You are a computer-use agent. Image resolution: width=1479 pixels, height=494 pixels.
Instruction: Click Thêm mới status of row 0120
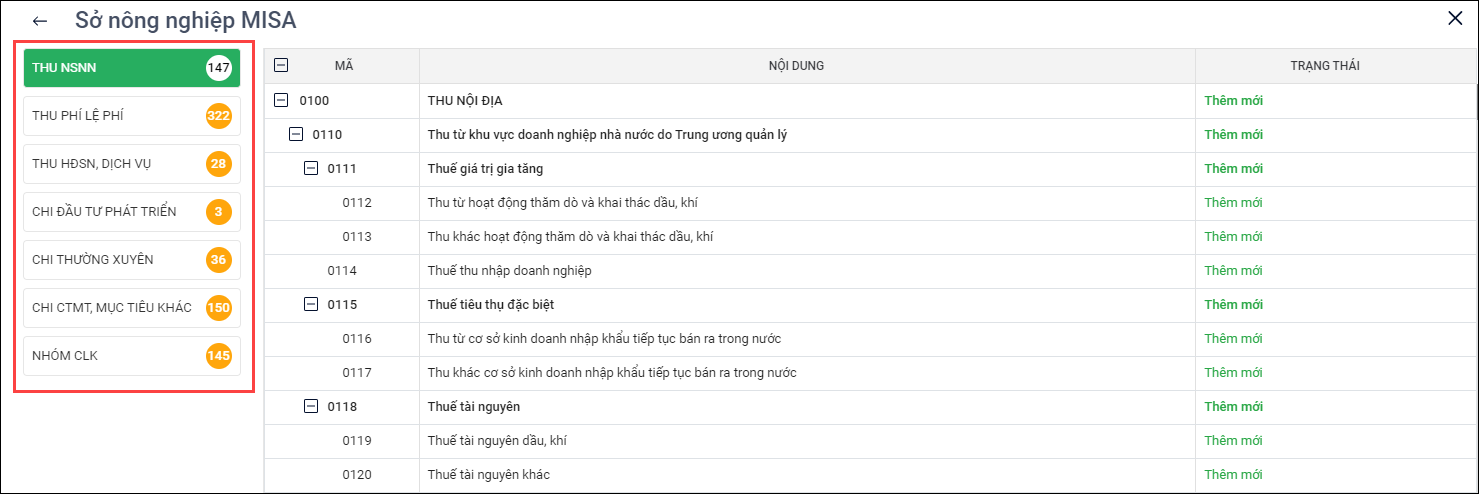coord(1233,474)
